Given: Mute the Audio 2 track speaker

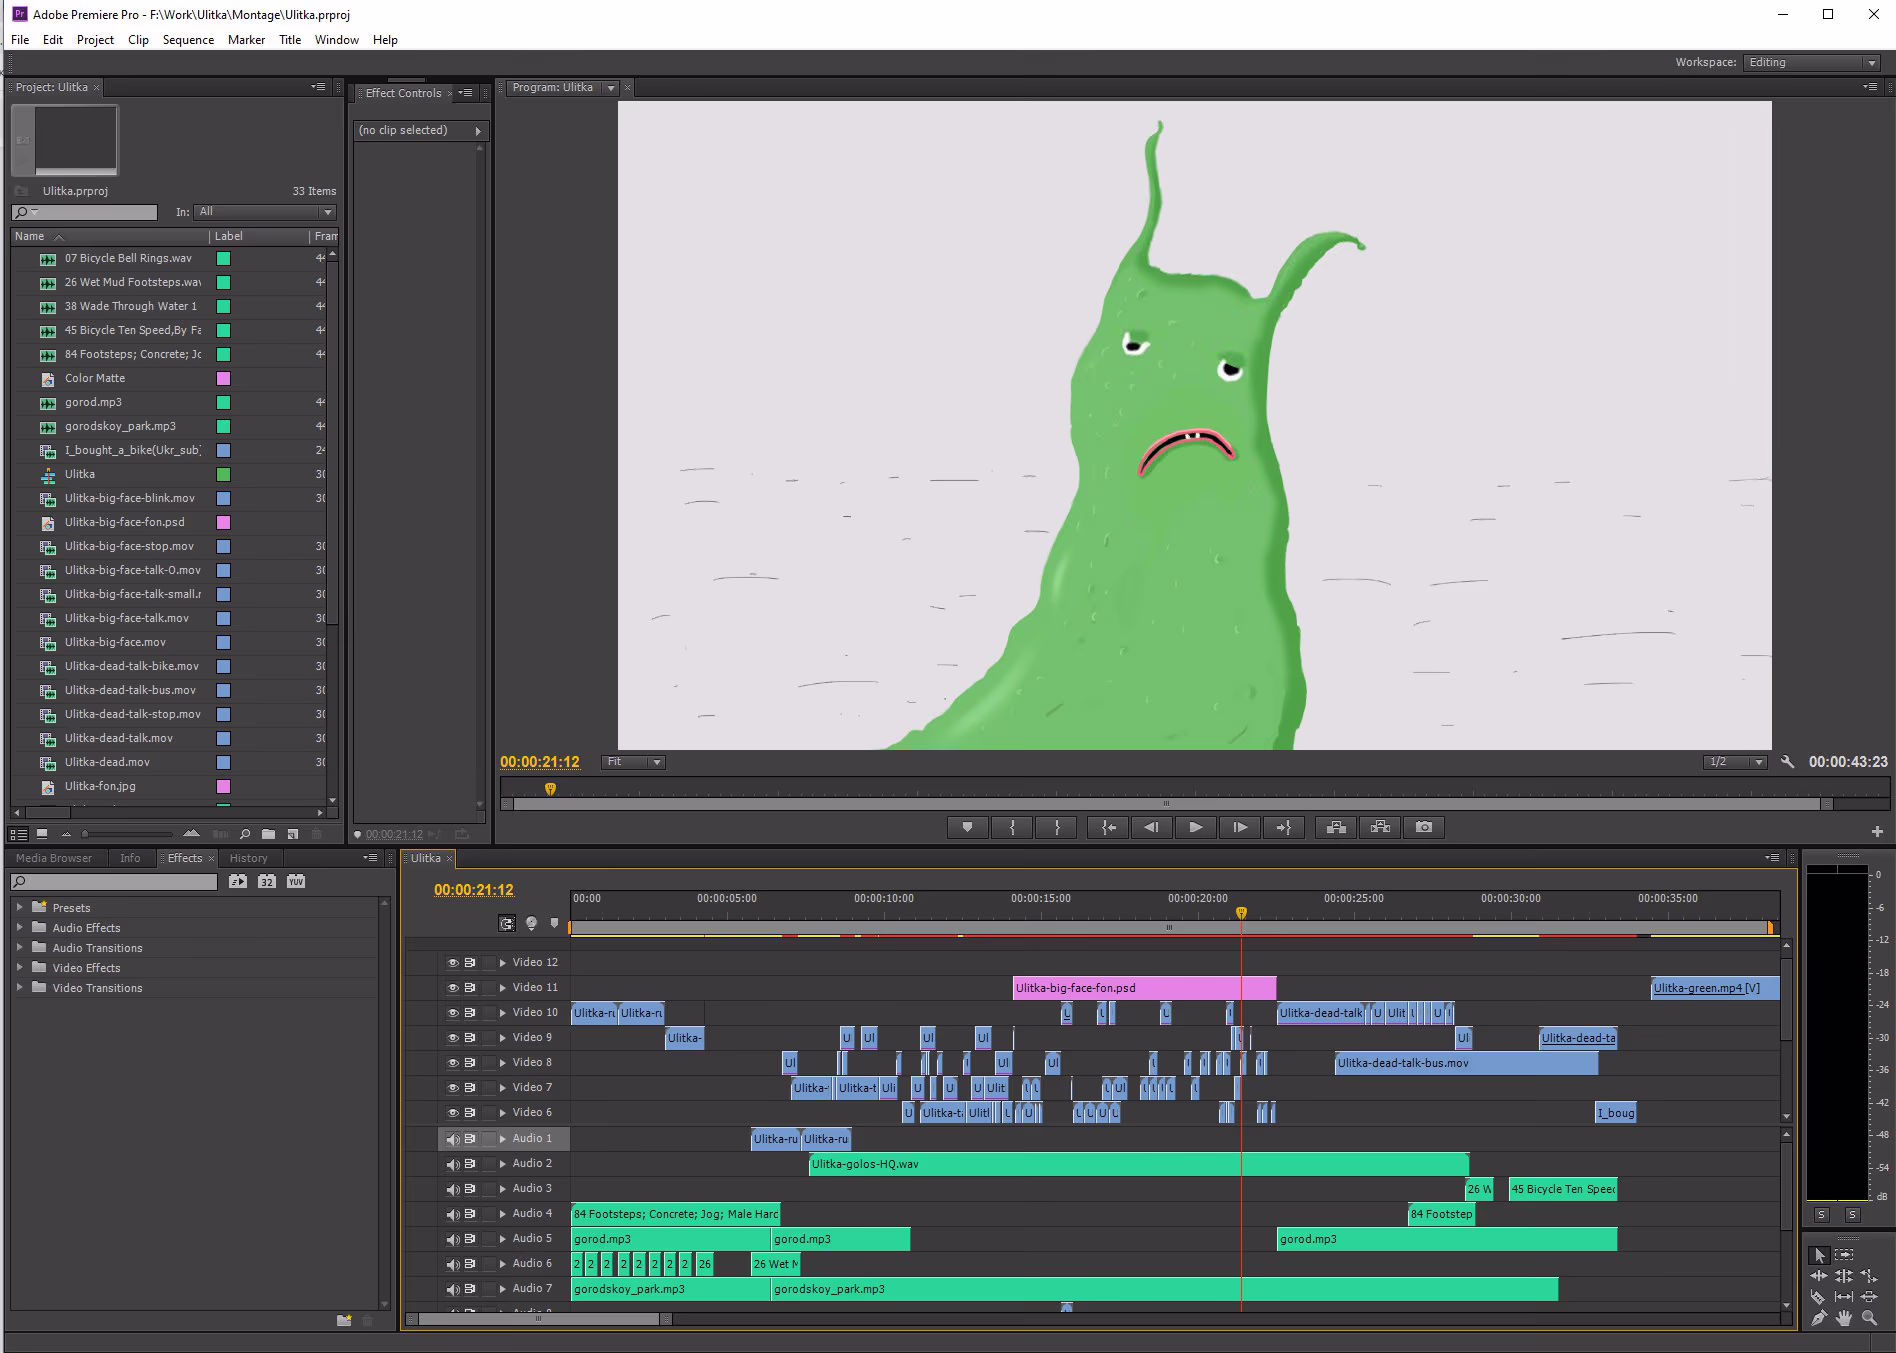Looking at the screenshot, I should [x=452, y=1164].
